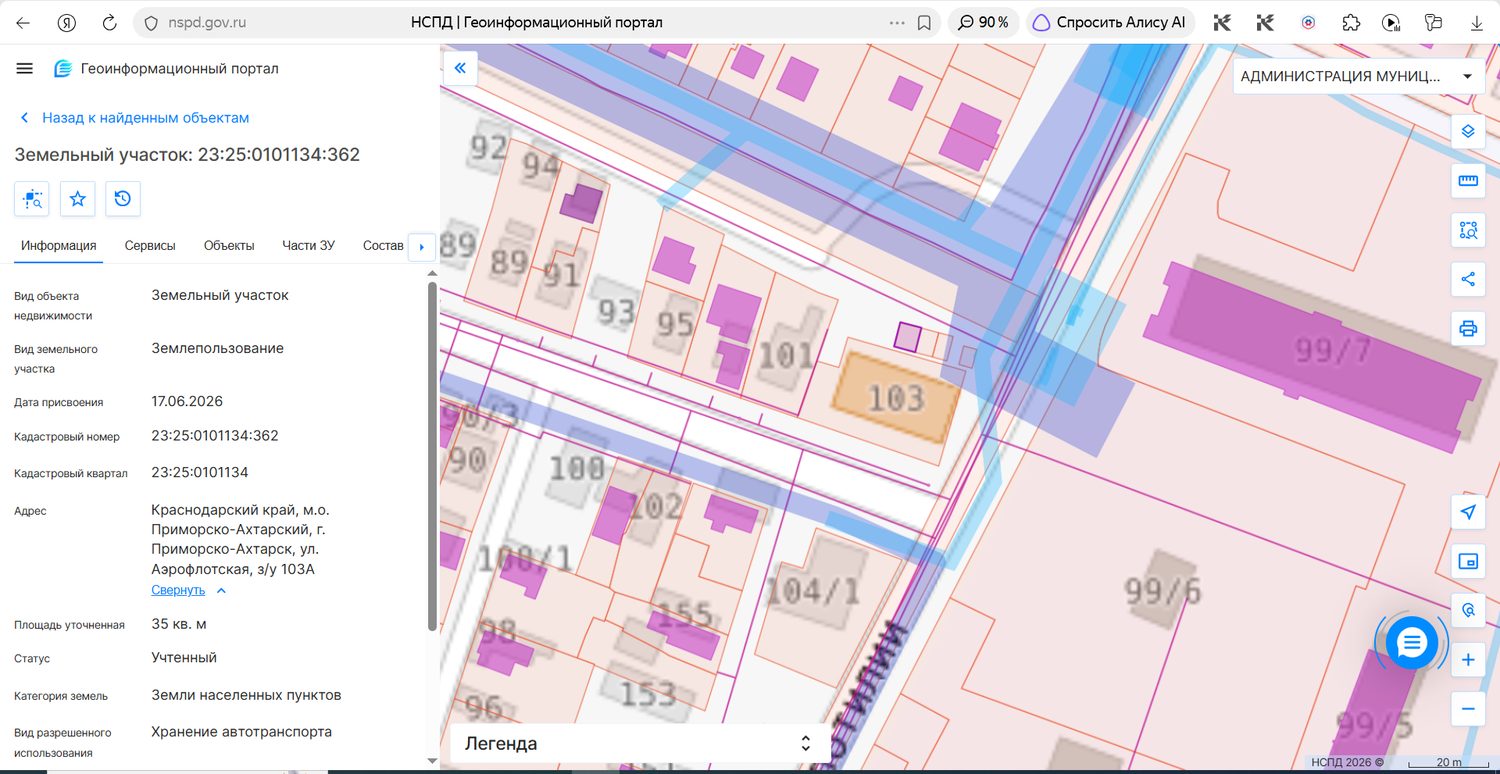Click building 103 on the map
Image resolution: width=1500 pixels, height=774 pixels.
tap(895, 398)
